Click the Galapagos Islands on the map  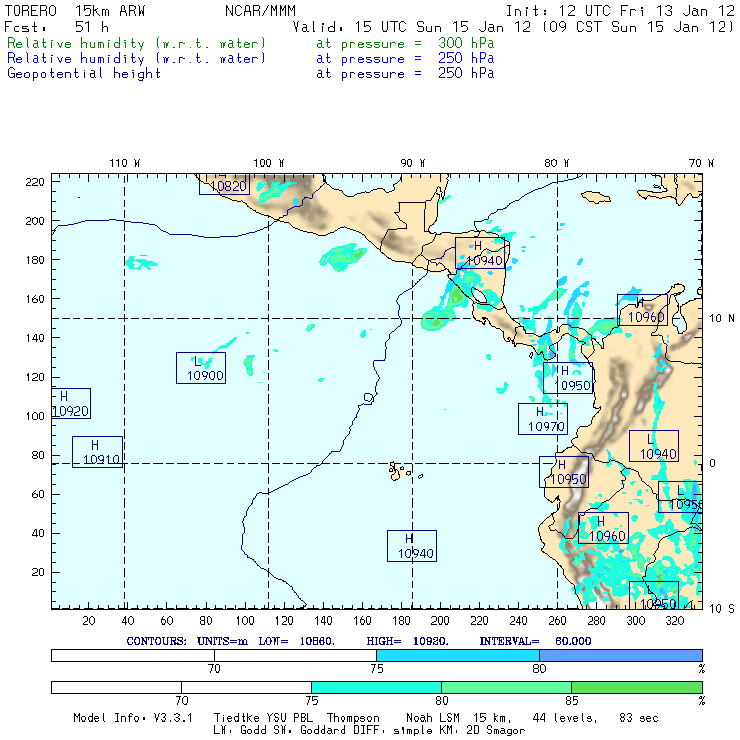402,470
